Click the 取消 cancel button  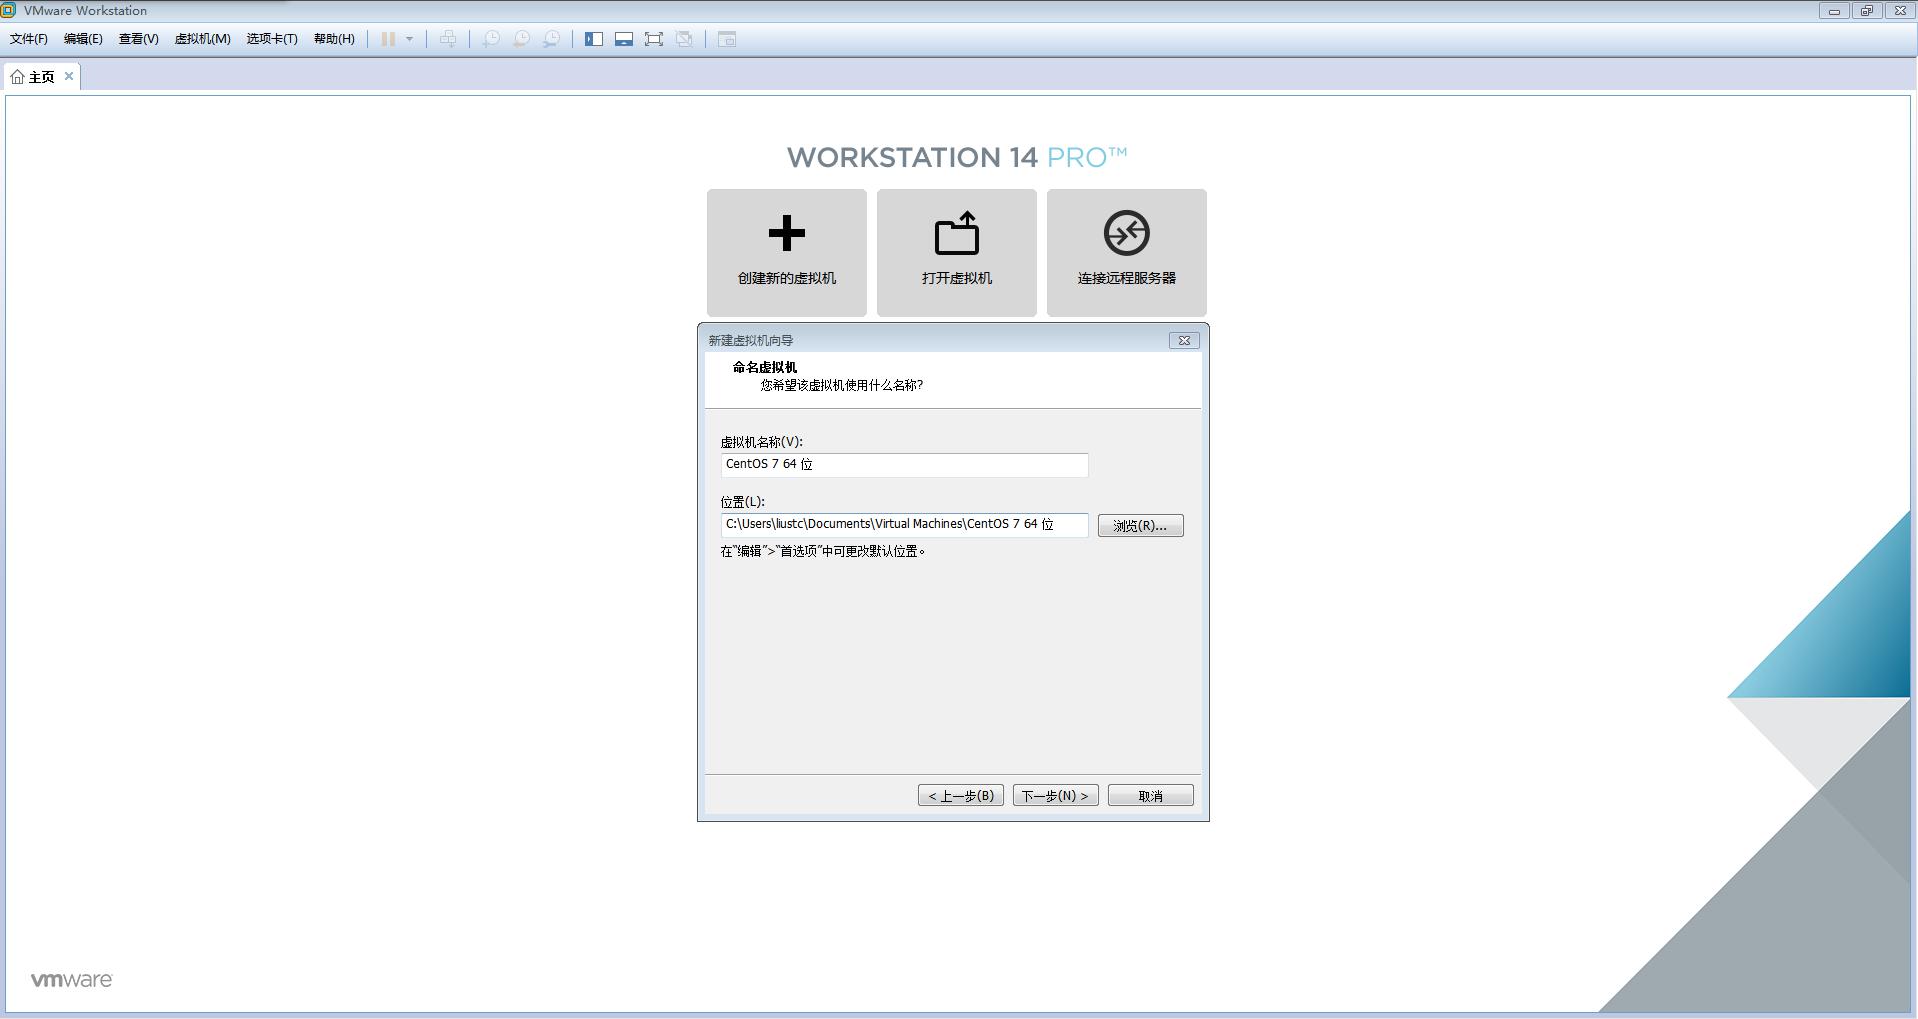click(x=1150, y=795)
